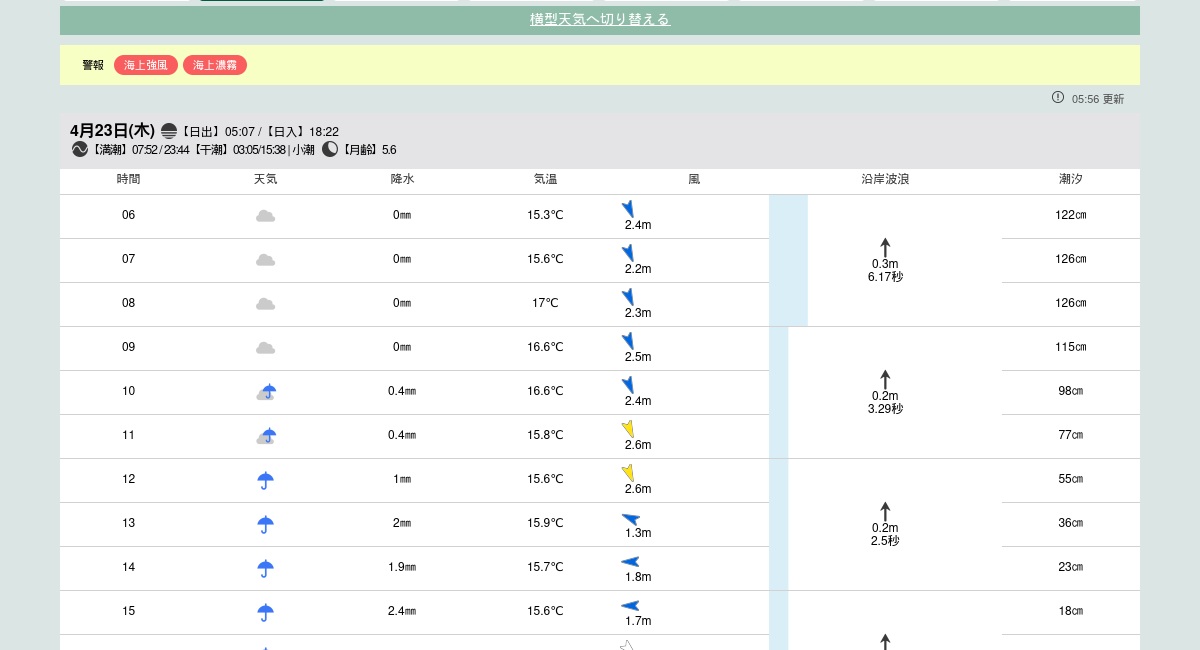Click the tide value 98㎝

pos(1071,391)
